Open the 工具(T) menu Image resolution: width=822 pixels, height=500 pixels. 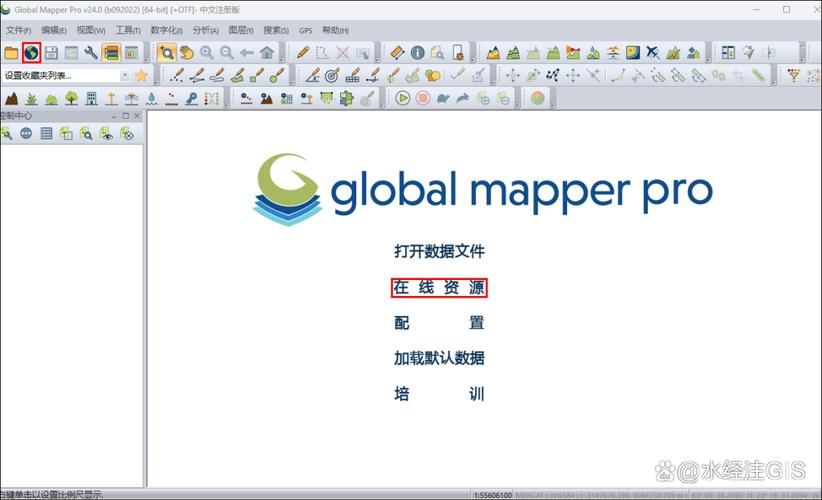tap(128, 30)
